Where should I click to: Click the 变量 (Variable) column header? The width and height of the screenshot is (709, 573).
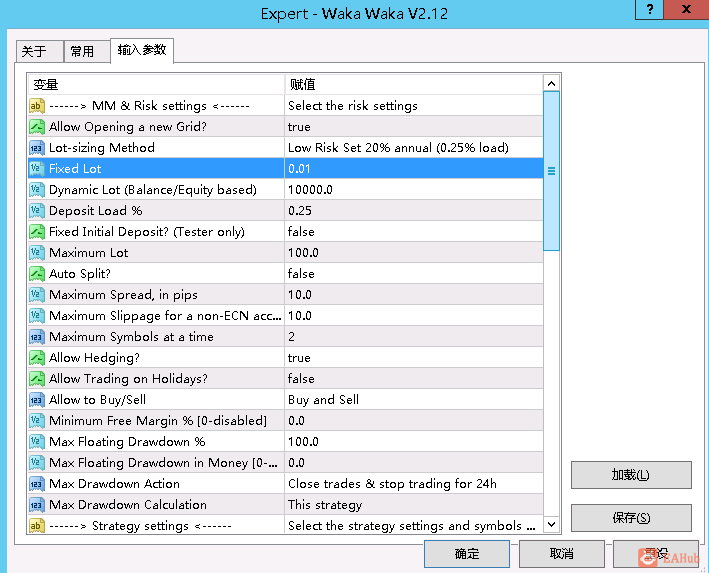click(156, 85)
